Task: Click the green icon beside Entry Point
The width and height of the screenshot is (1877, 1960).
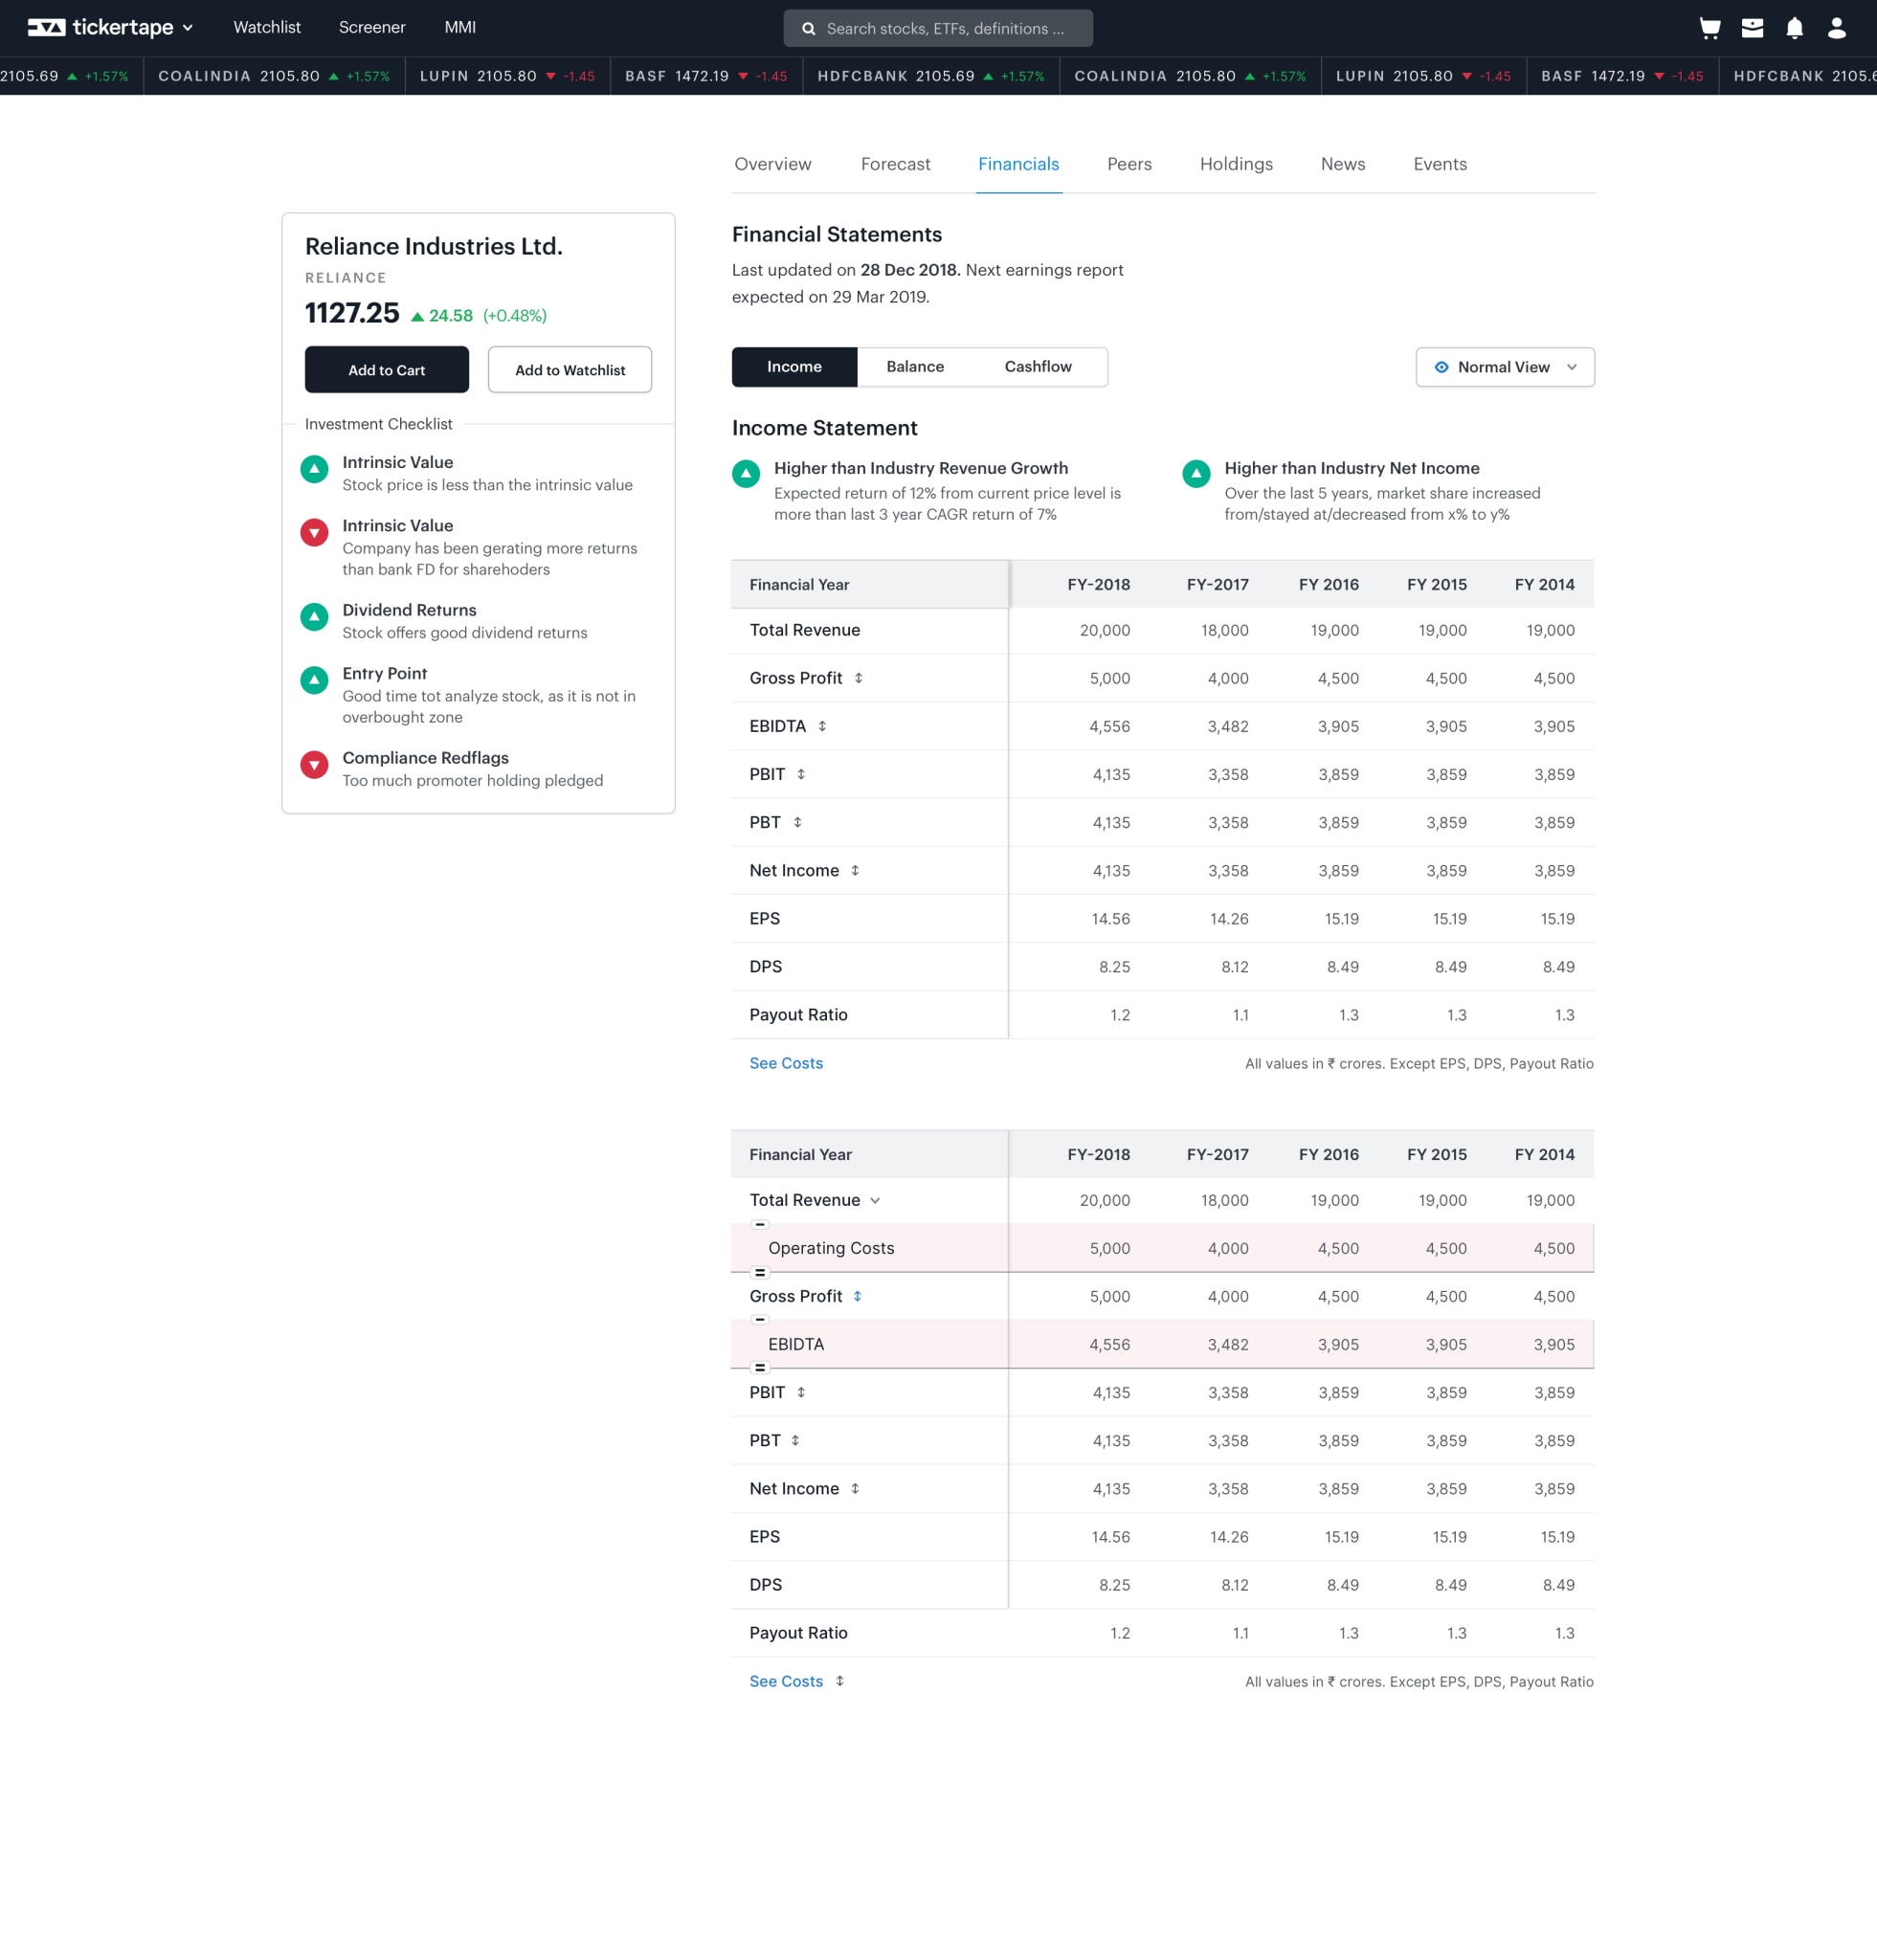Action: [x=314, y=680]
